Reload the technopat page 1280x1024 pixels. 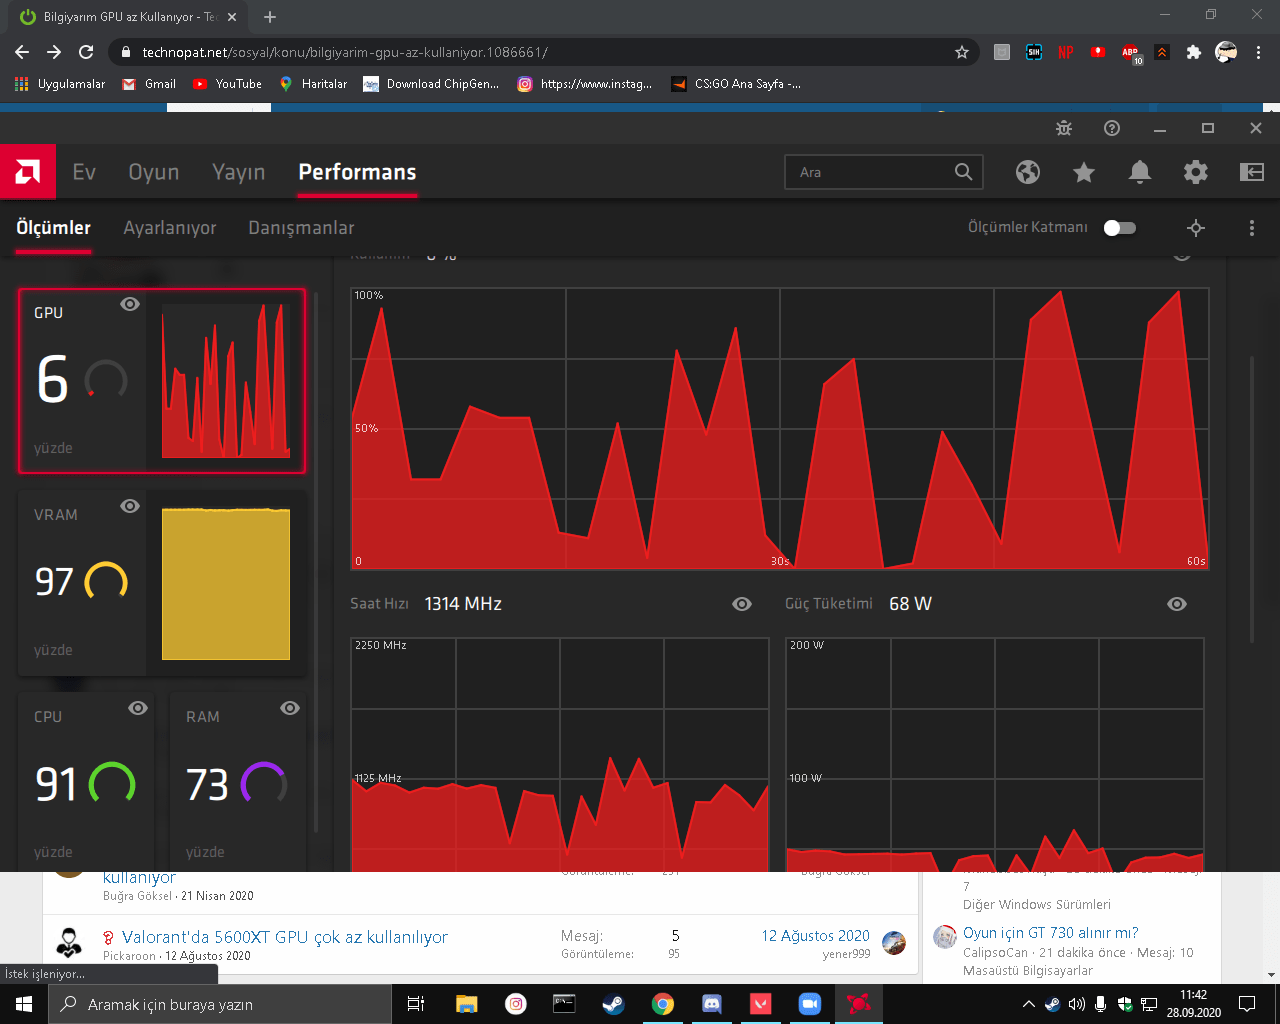(86, 52)
